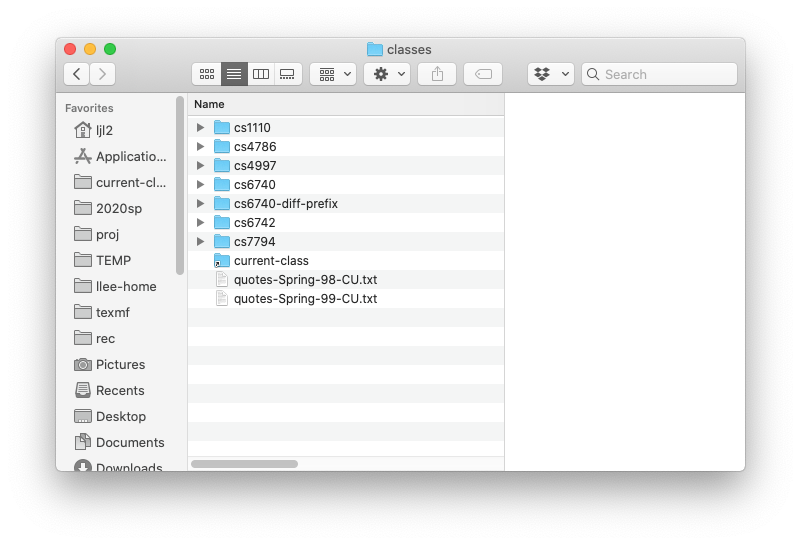
Task: Click the Edit Tags button
Action: (483, 74)
